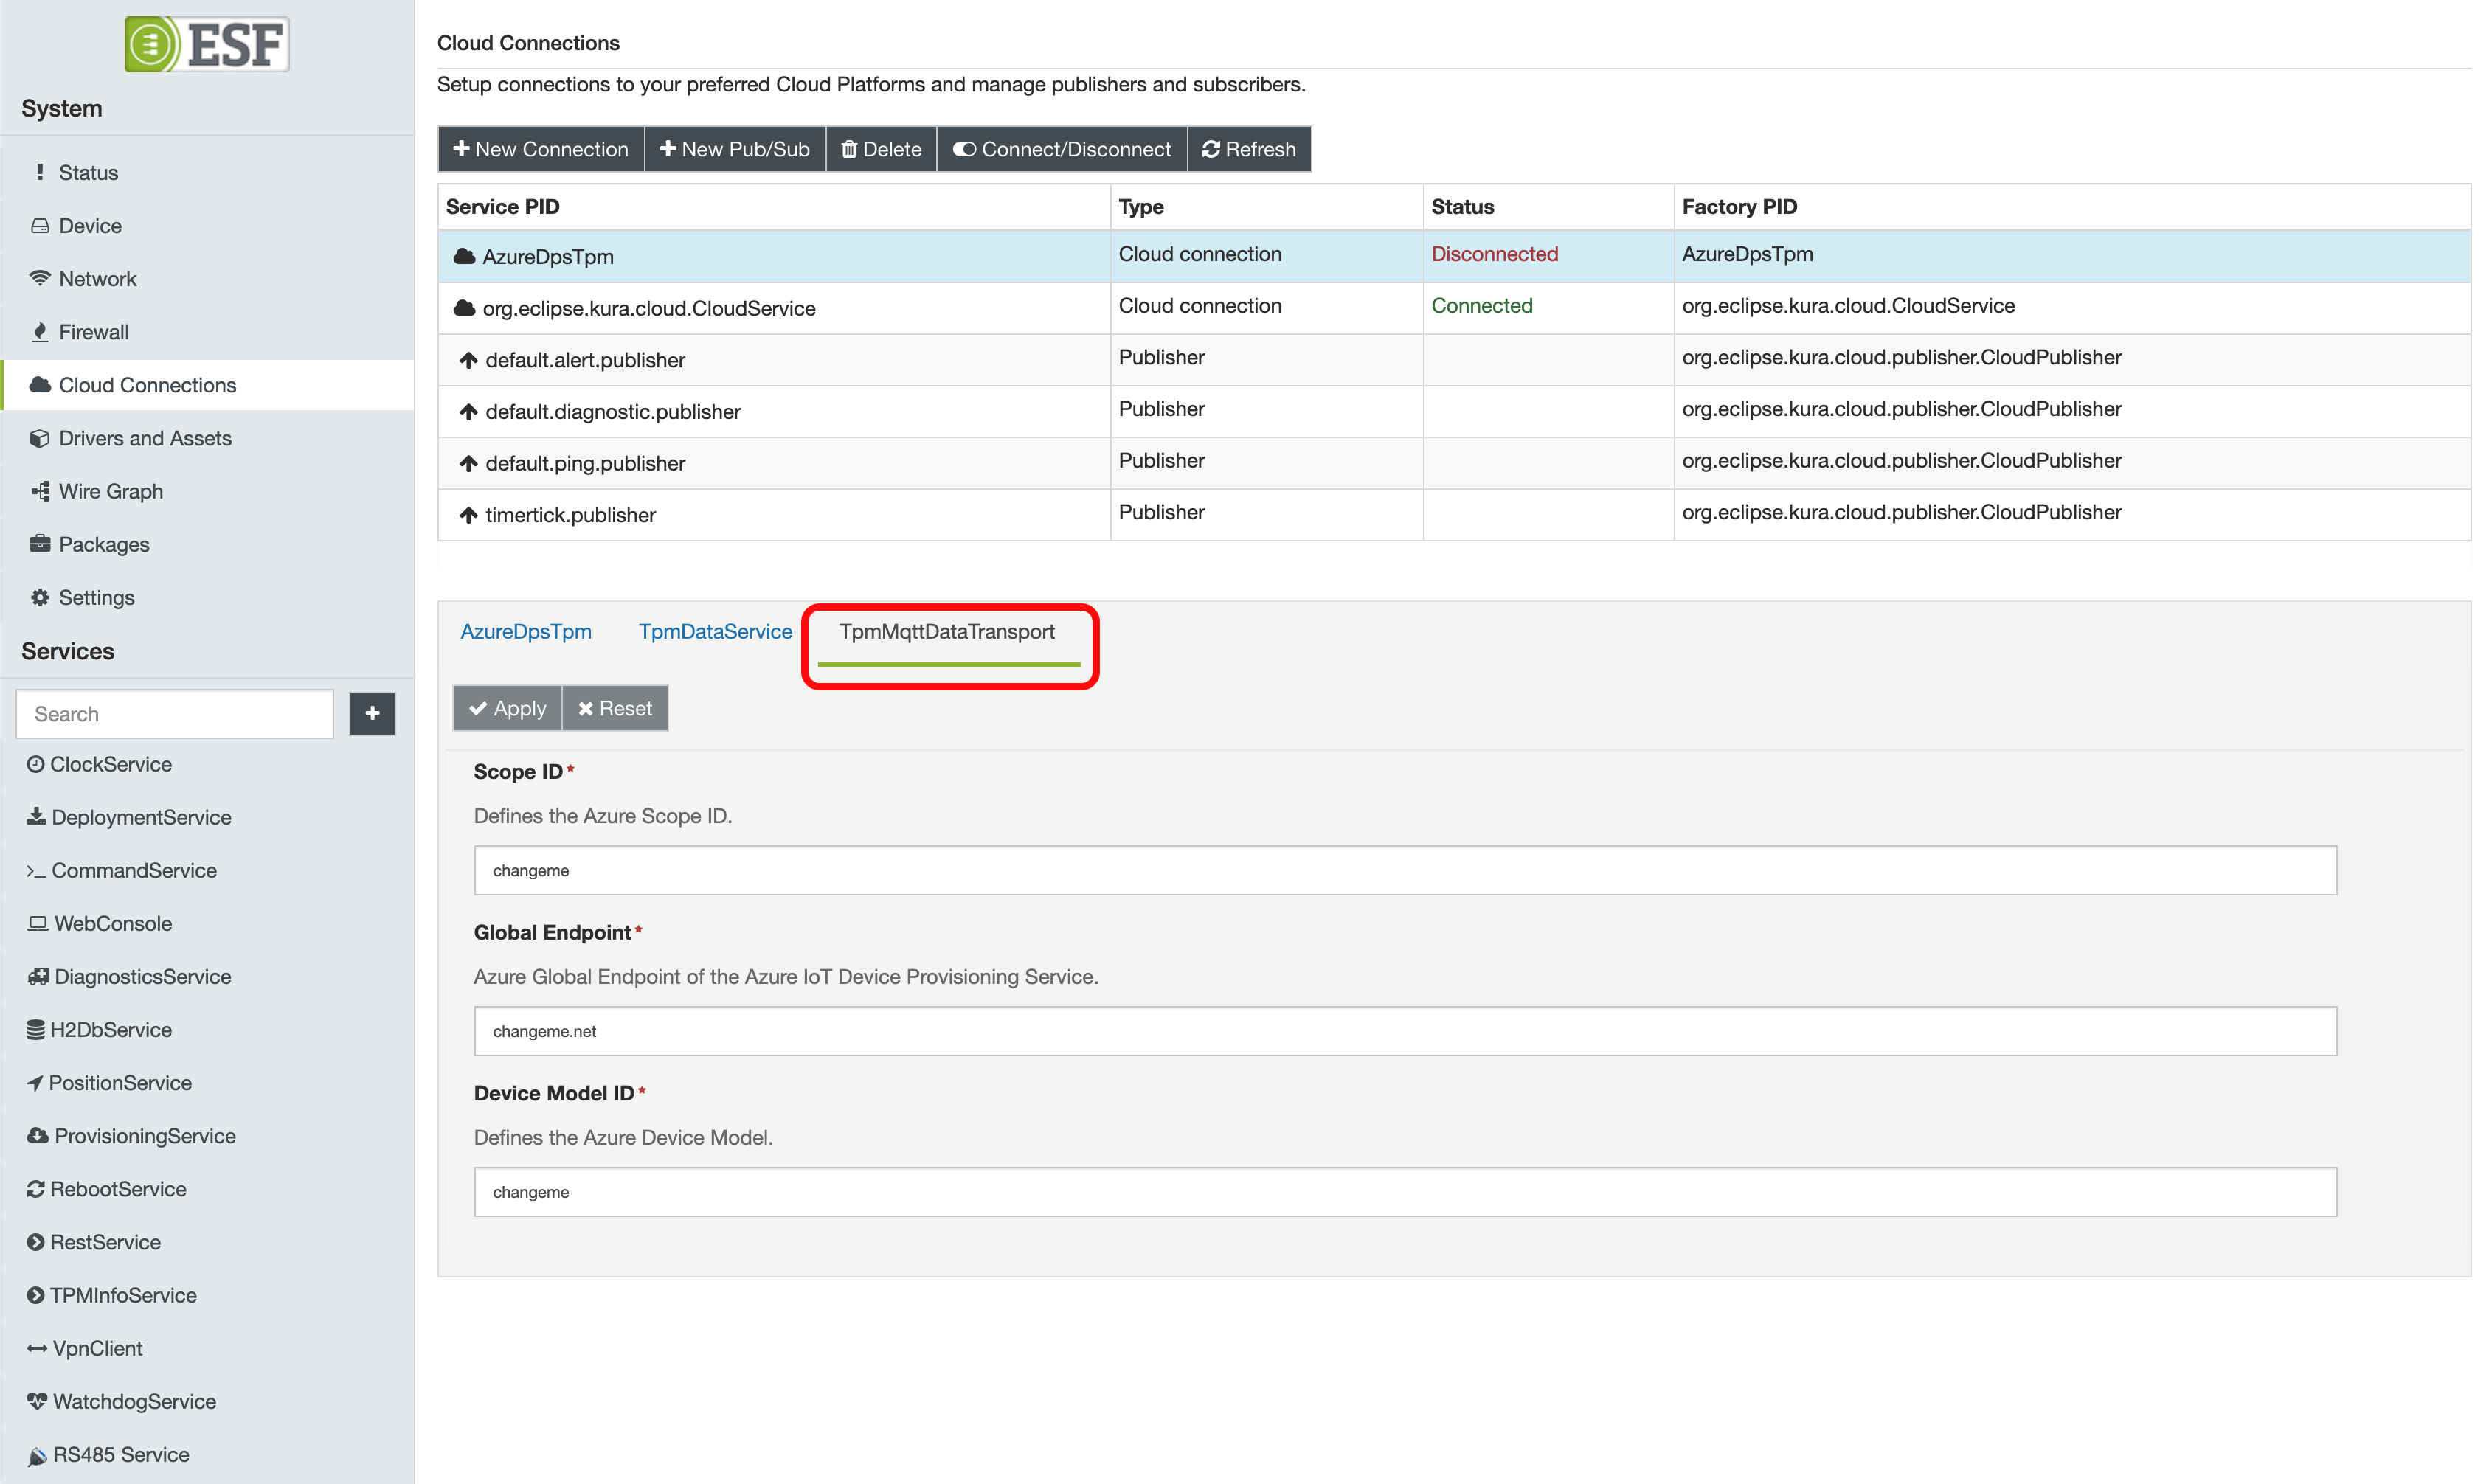Click the CommandService terminal icon
Viewport: 2489px width, 1484px height.
36,871
